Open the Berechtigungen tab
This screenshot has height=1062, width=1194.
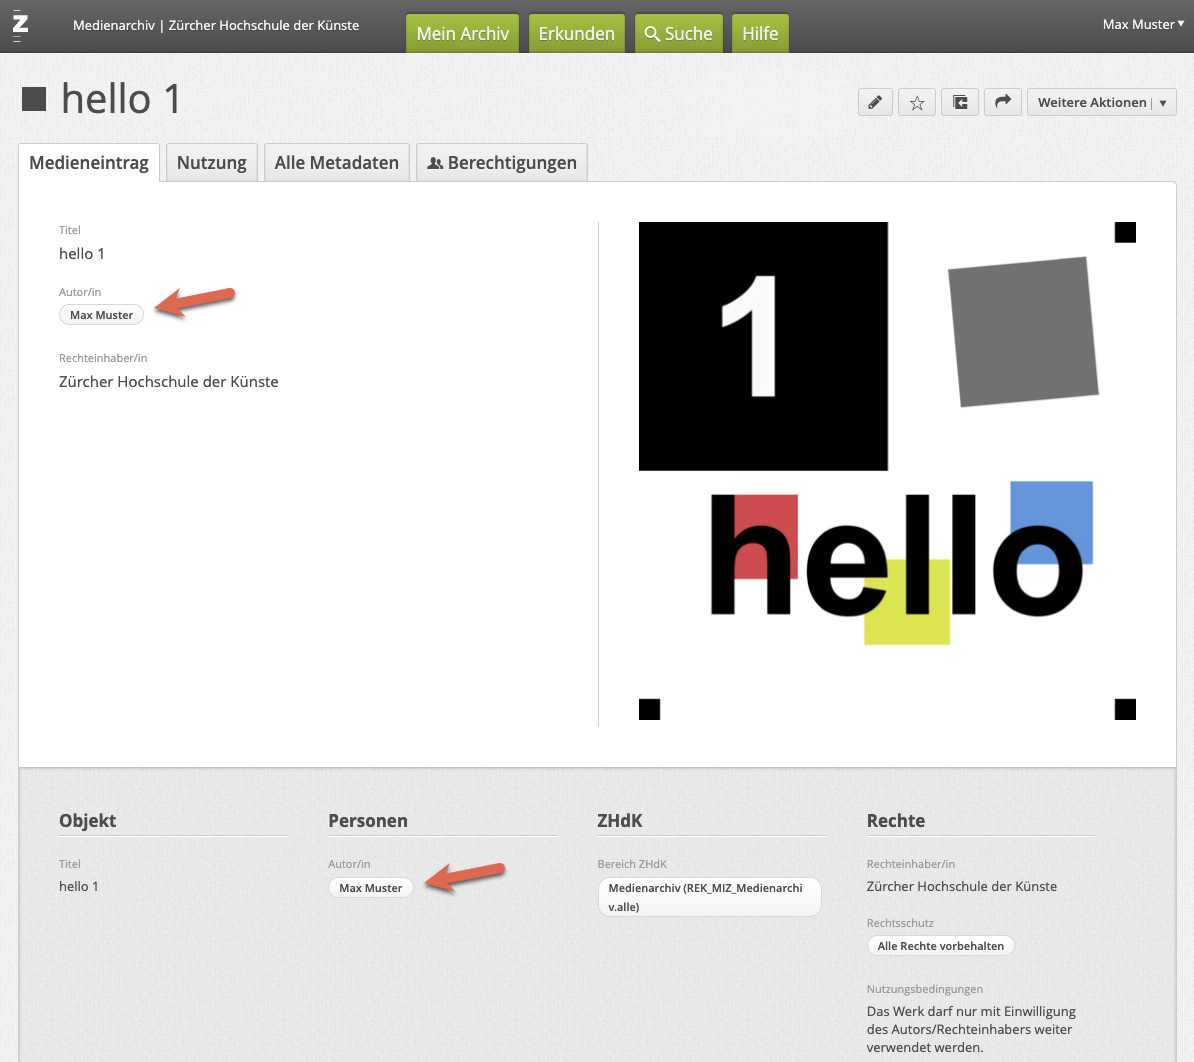coord(502,162)
